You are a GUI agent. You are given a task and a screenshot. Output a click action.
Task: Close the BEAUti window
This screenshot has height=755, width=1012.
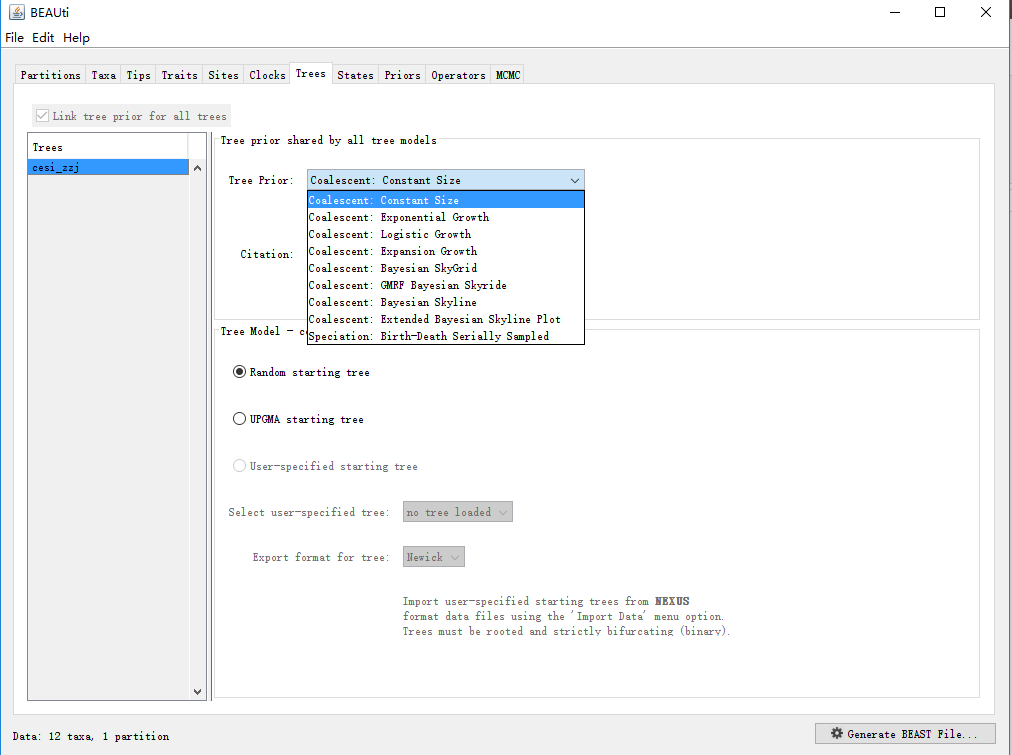coord(986,12)
